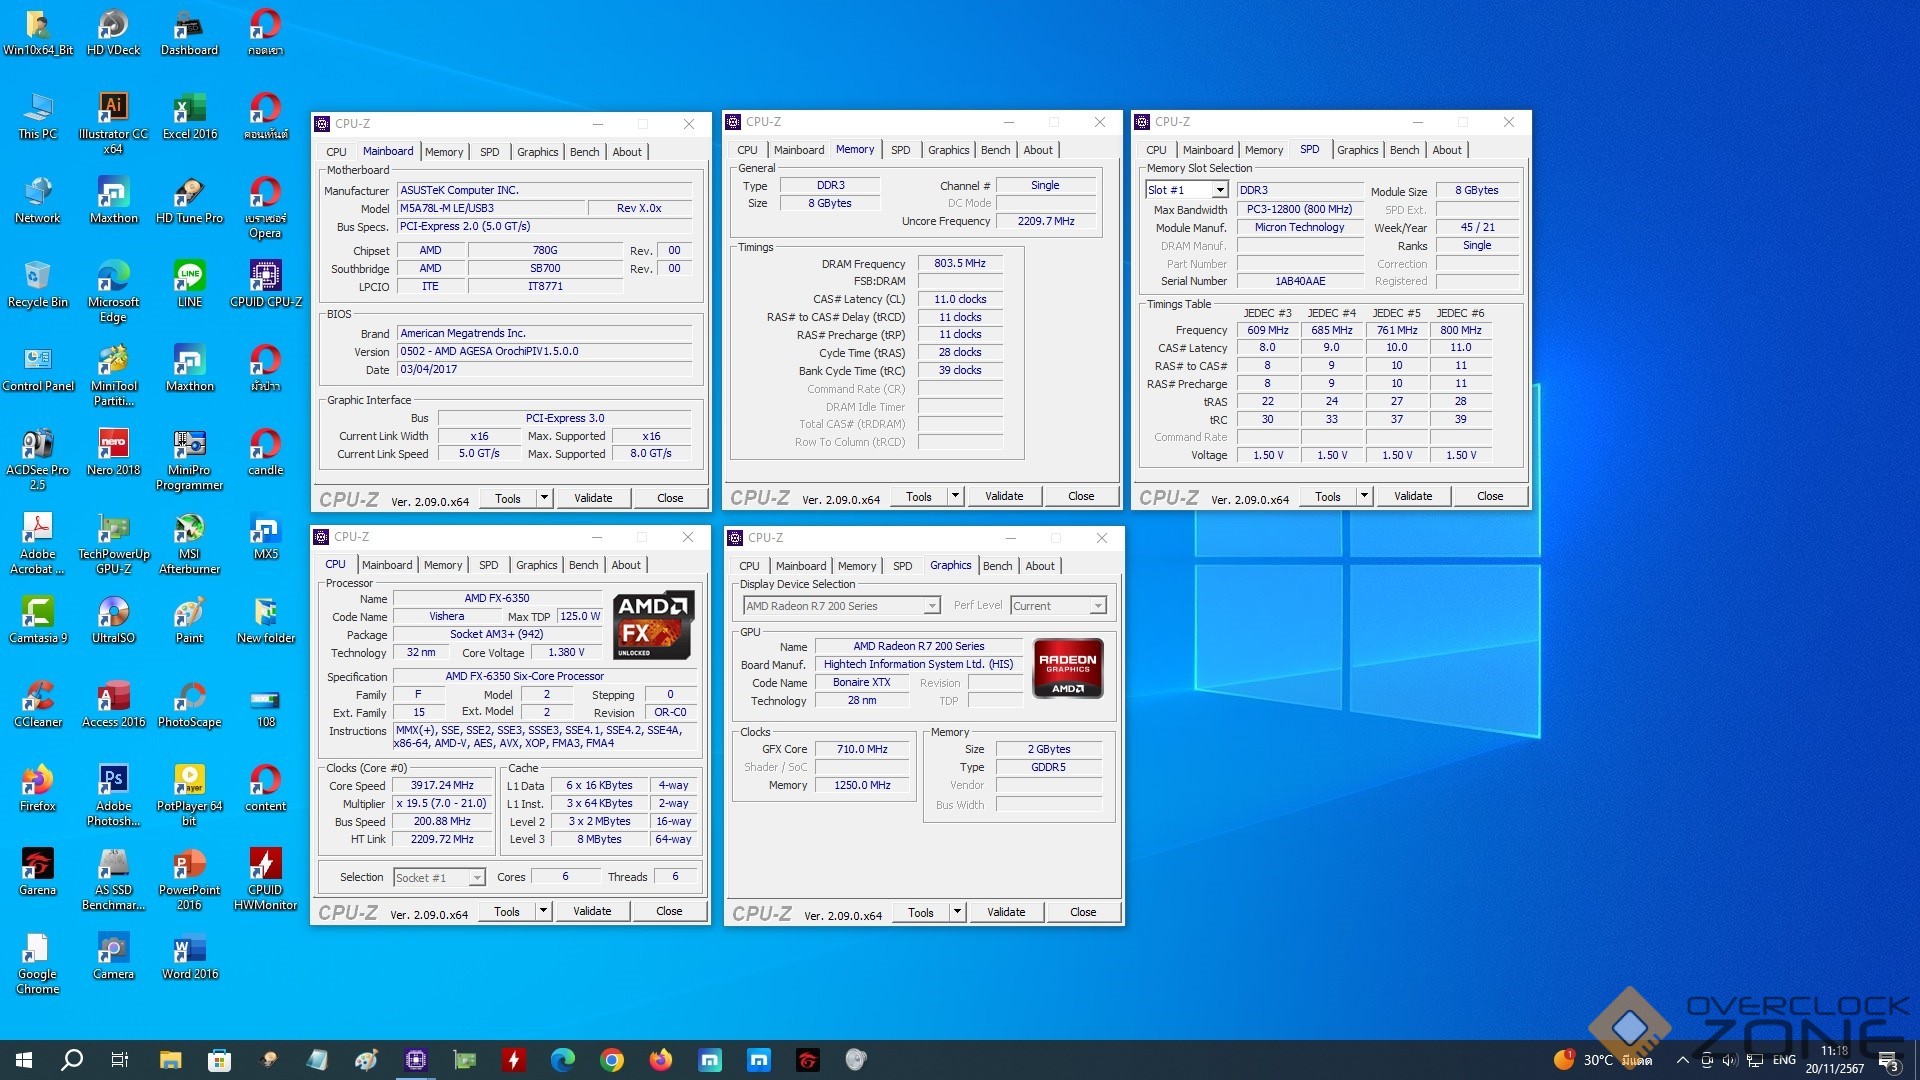Expand Tools dropdown in CPU window
This screenshot has height=1080, width=1920.
[x=543, y=911]
